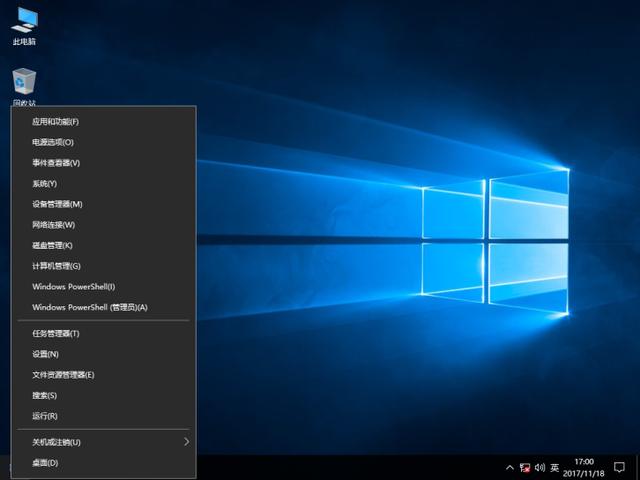Open 任务管理器(T)
The image size is (640, 480).
103,333
